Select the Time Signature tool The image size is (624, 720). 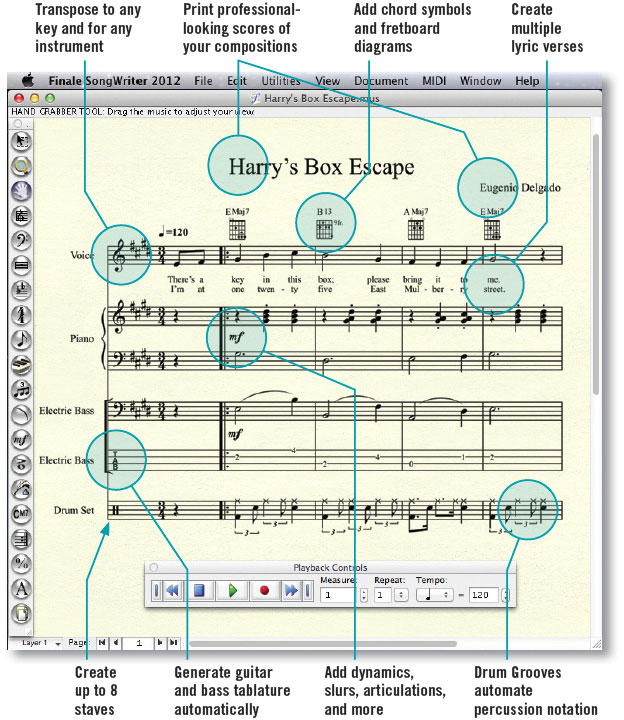tap(21, 315)
